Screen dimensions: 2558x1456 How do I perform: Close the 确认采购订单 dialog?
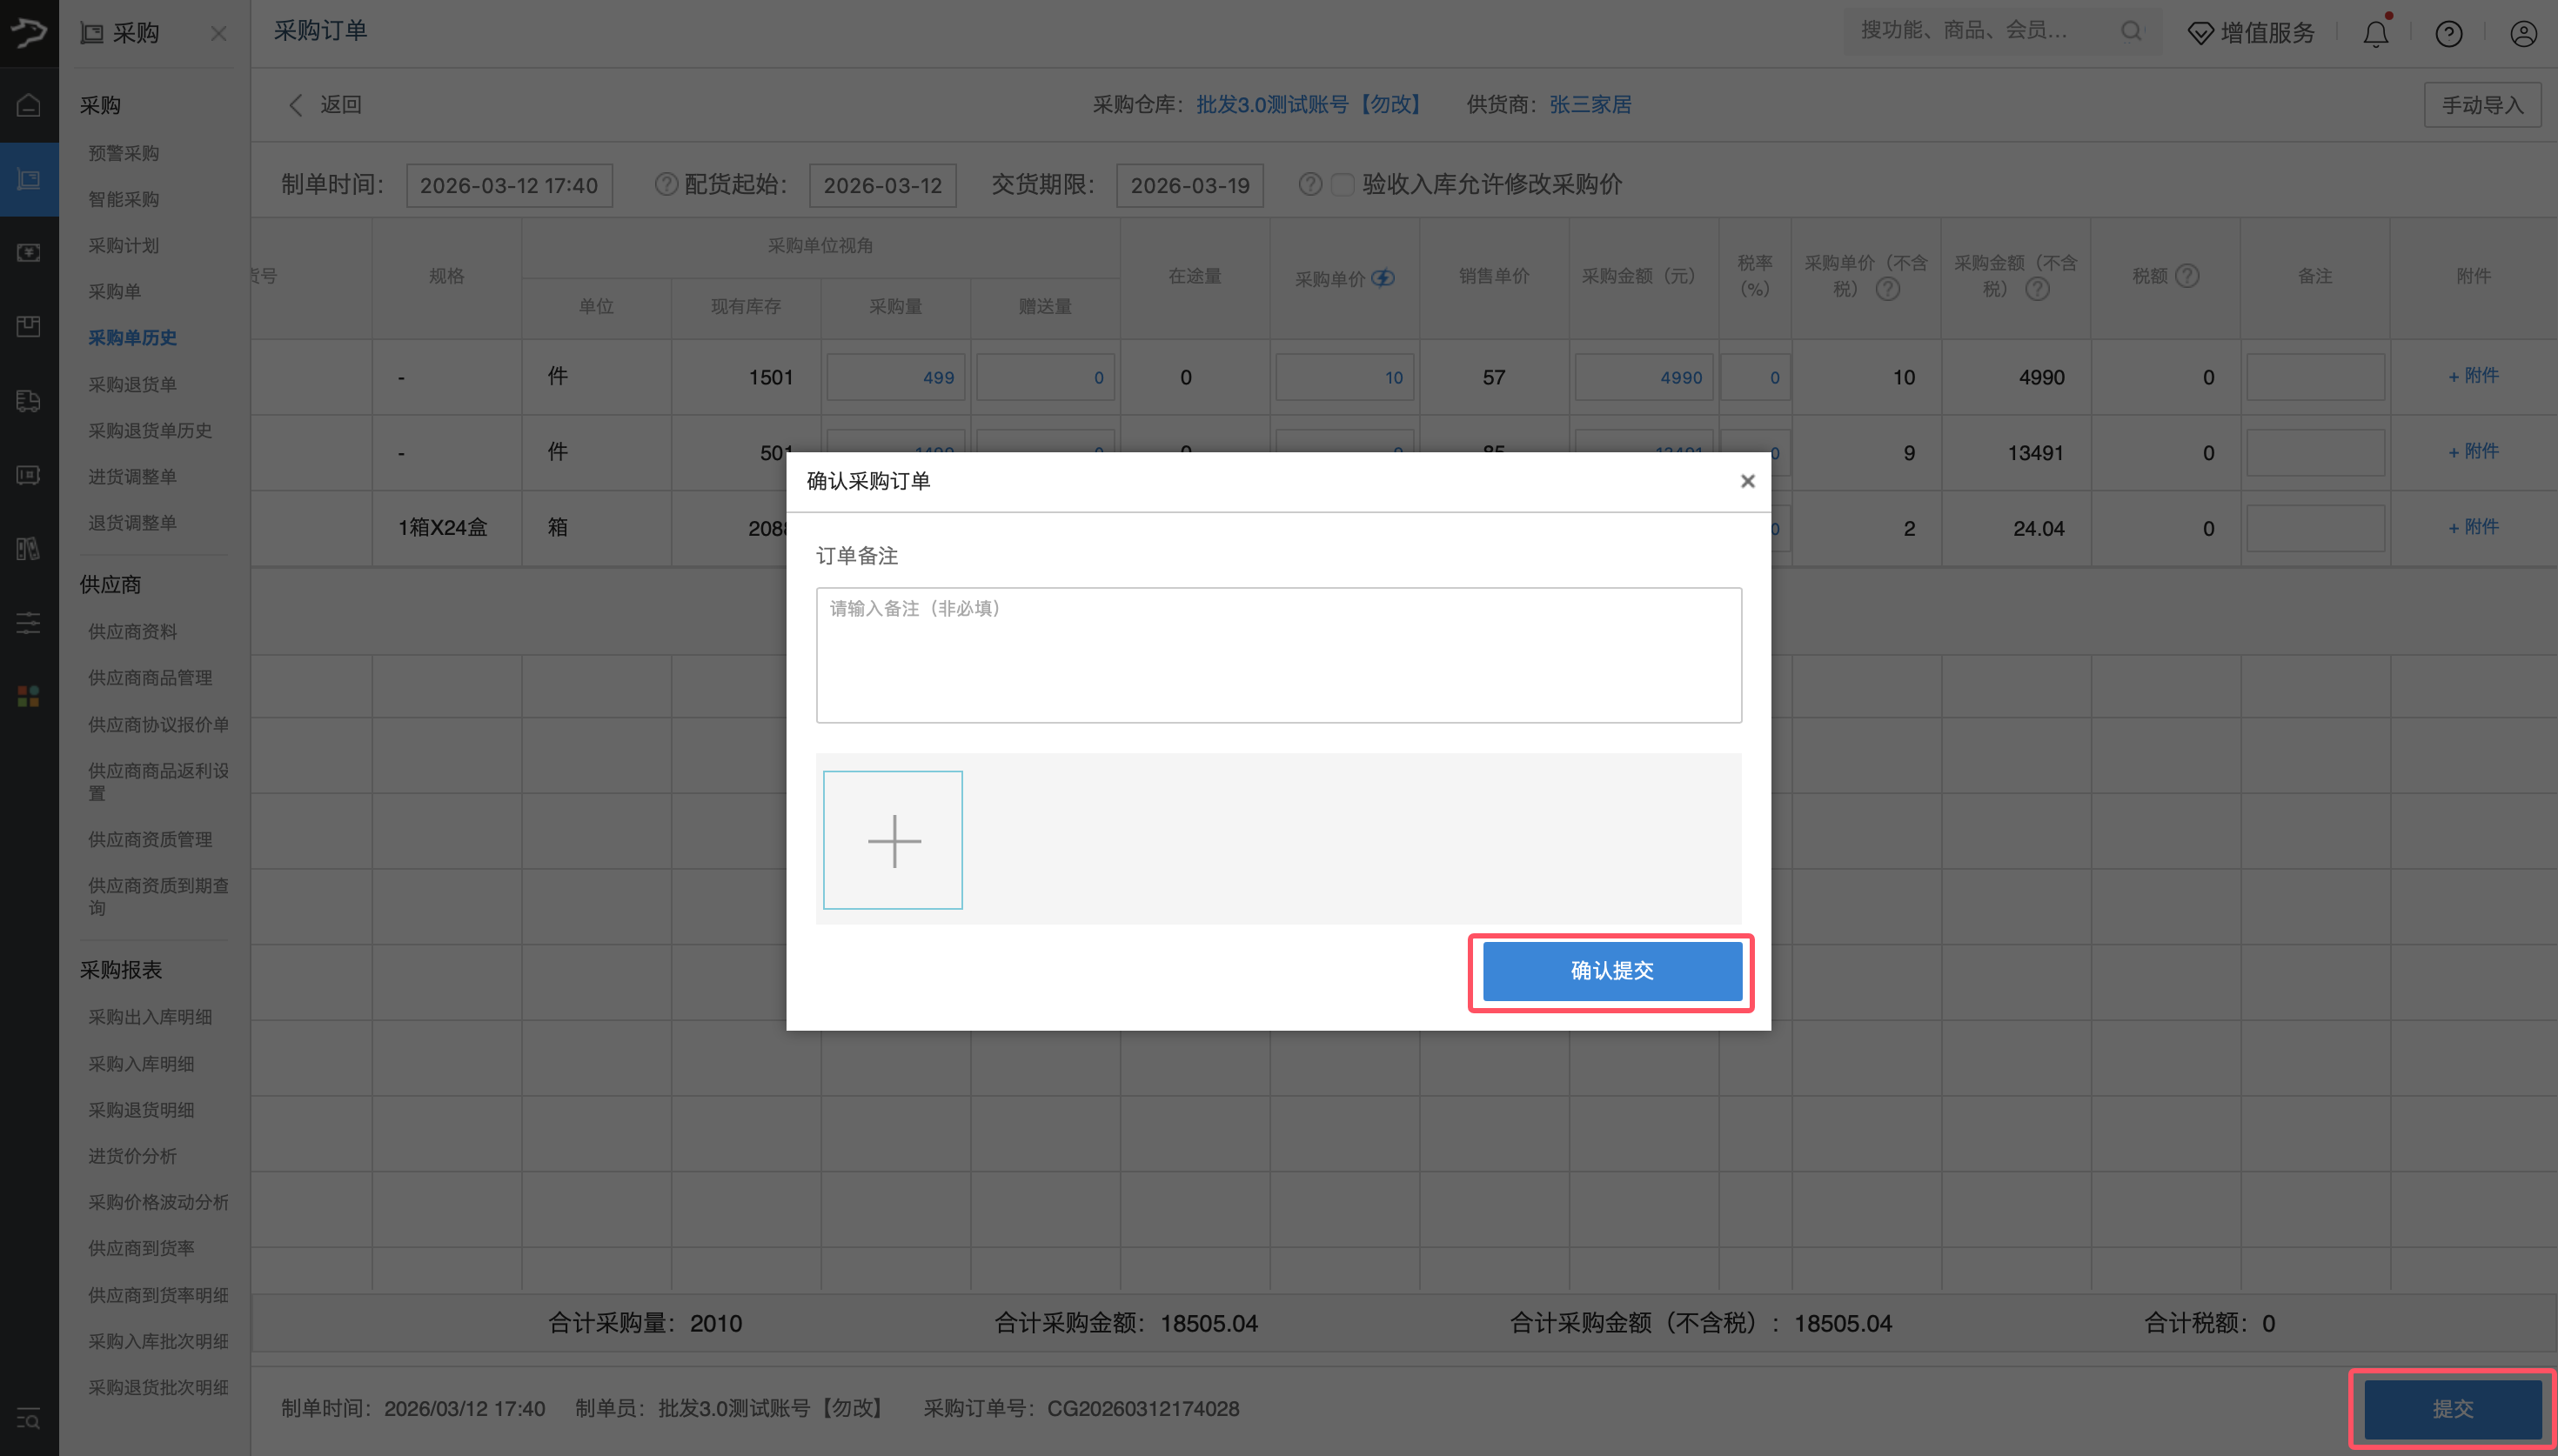click(x=1747, y=481)
